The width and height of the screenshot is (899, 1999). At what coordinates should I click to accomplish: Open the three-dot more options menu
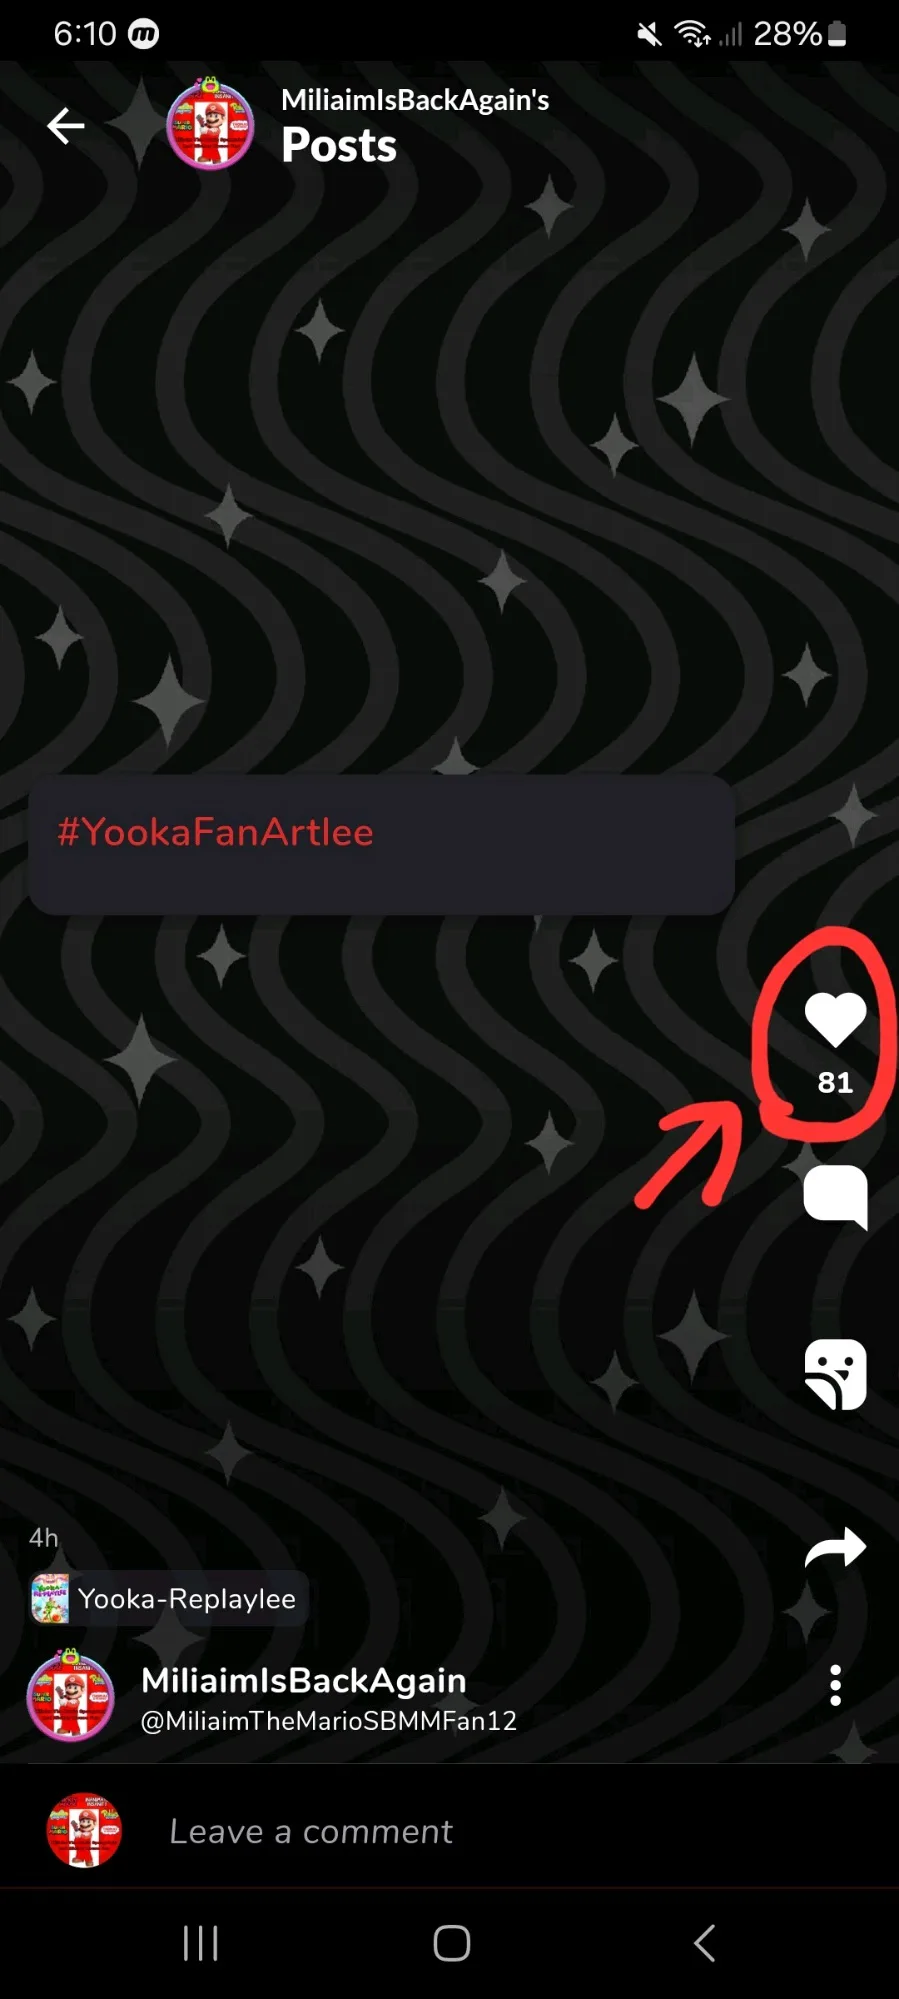[835, 1686]
